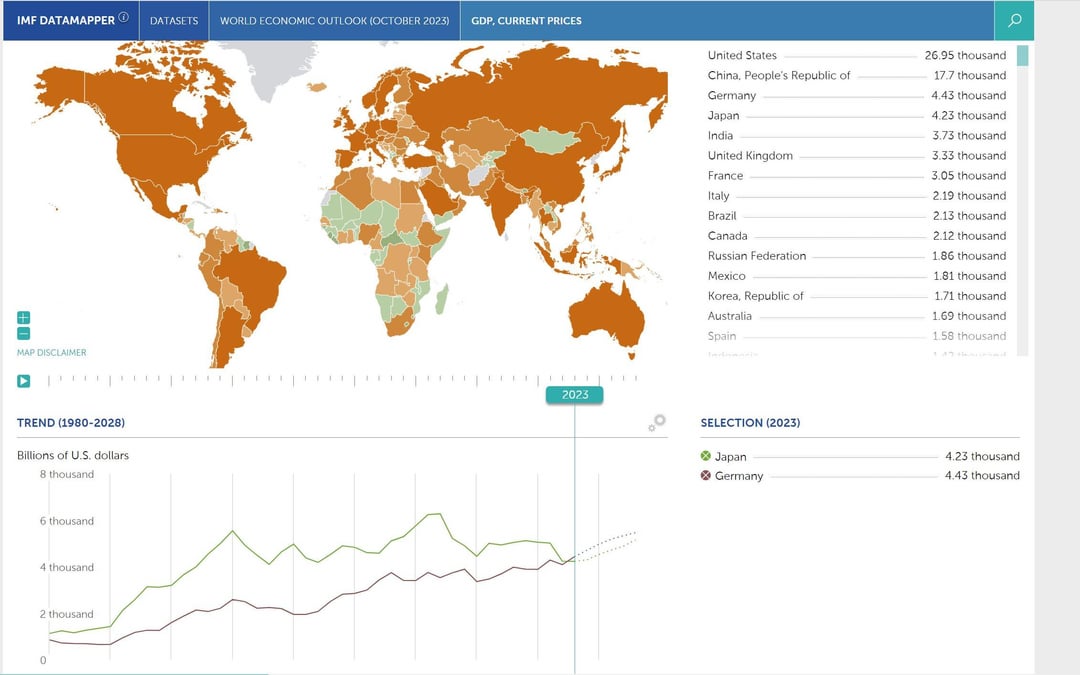Remove Japan from the selection

pos(706,456)
